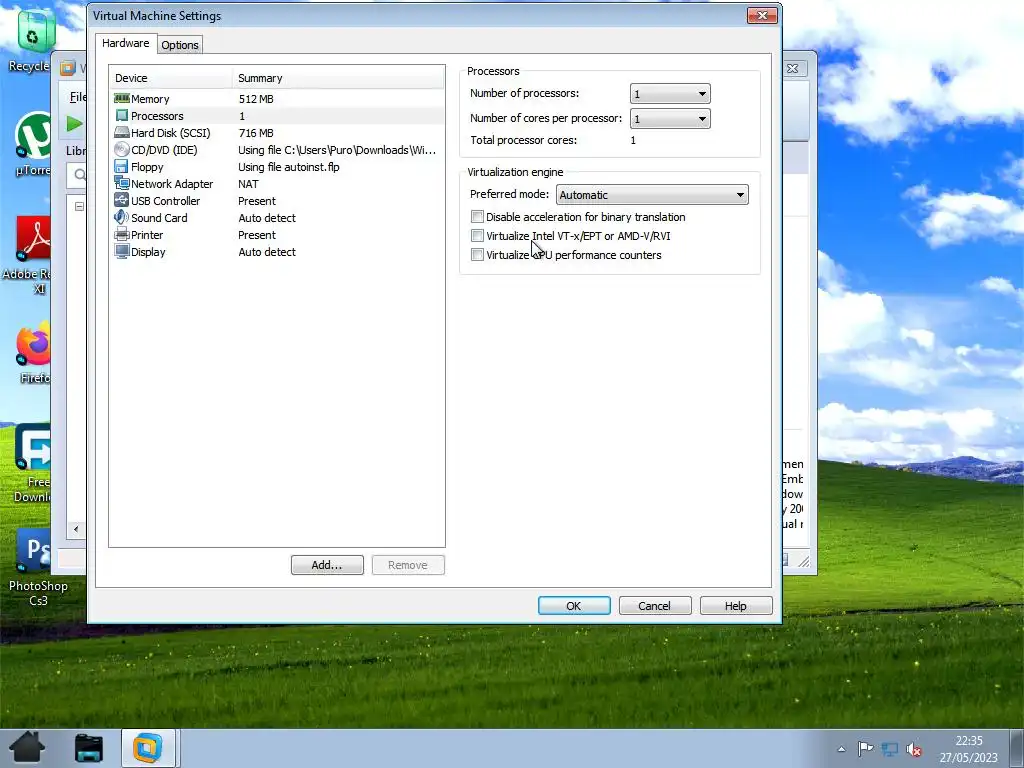This screenshot has width=1024, height=768.
Task: Click the Cancel button
Action: tap(654, 605)
